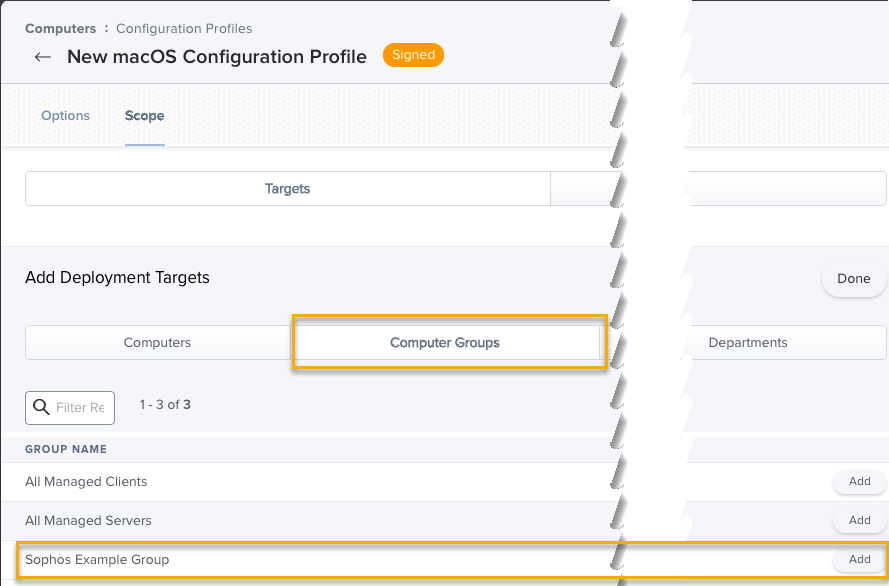Screen dimensions: 889x586
Task: Go to the Computers breadcrumb
Action: [60, 29]
